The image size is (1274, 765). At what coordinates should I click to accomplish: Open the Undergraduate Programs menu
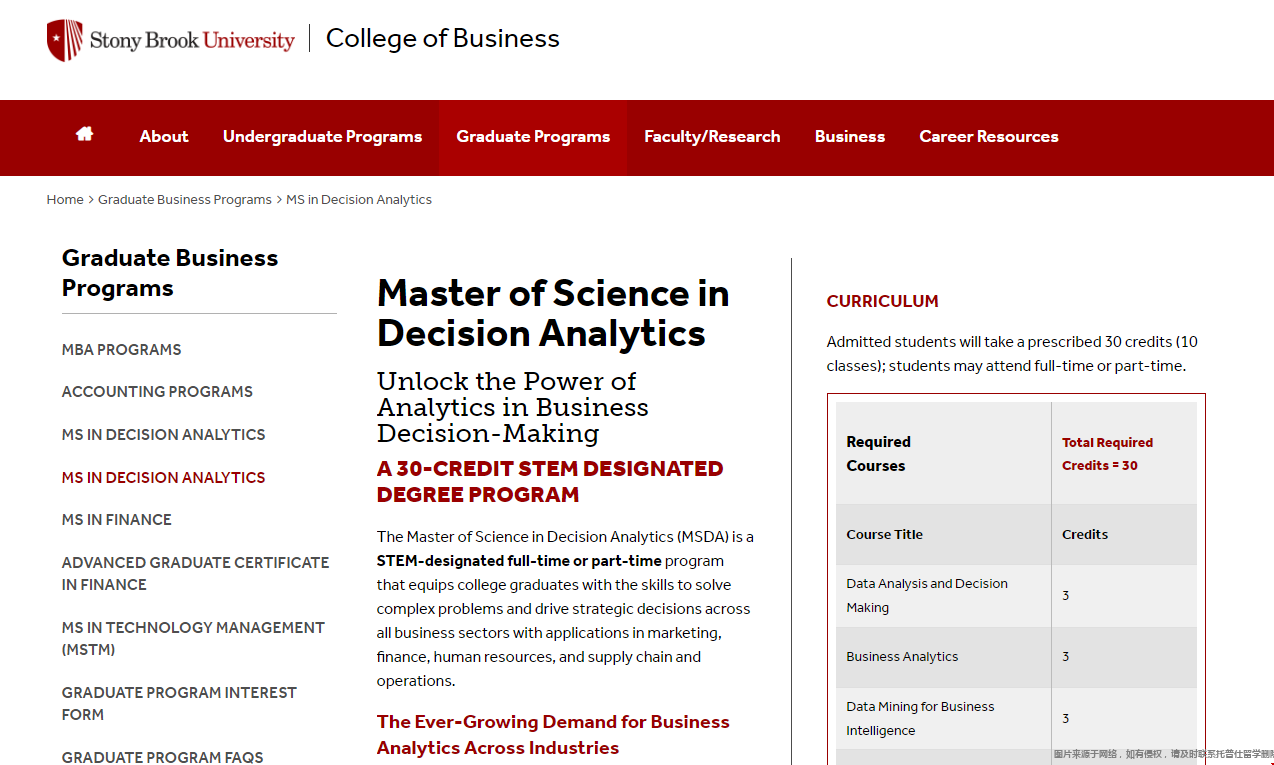(x=322, y=137)
